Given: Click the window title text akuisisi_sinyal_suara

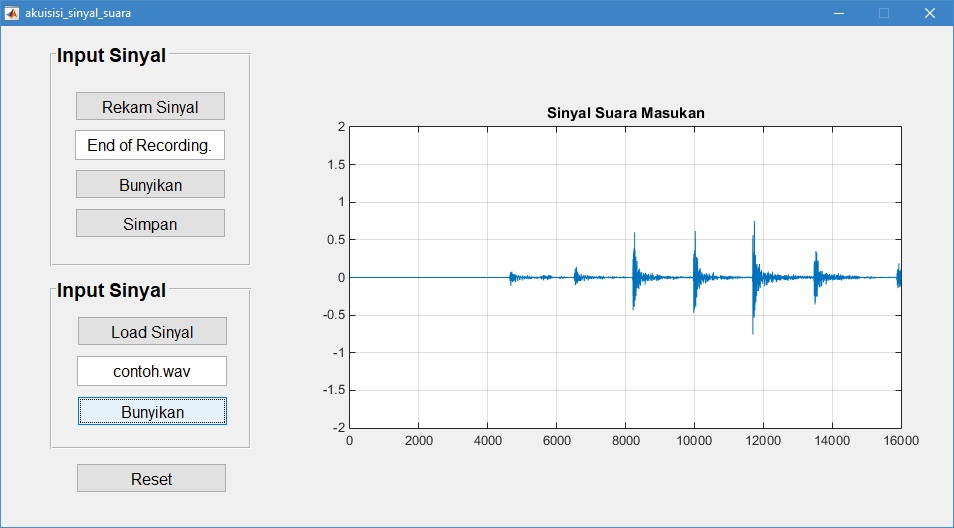Looking at the screenshot, I should pos(77,13).
